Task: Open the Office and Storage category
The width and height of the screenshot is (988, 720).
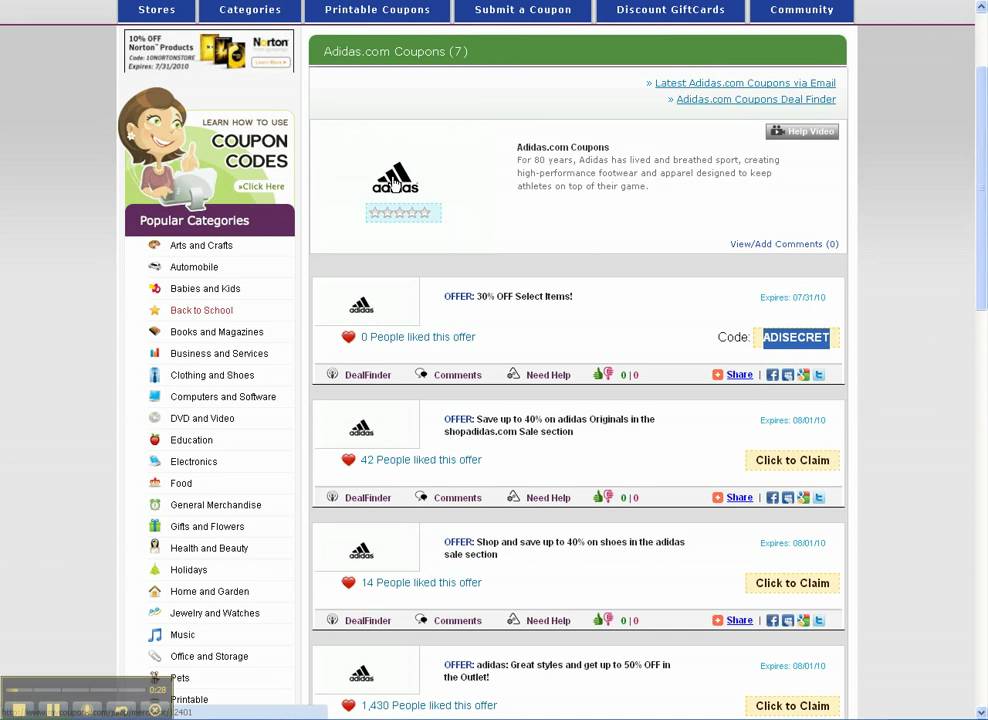Action: tap(209, 656)
